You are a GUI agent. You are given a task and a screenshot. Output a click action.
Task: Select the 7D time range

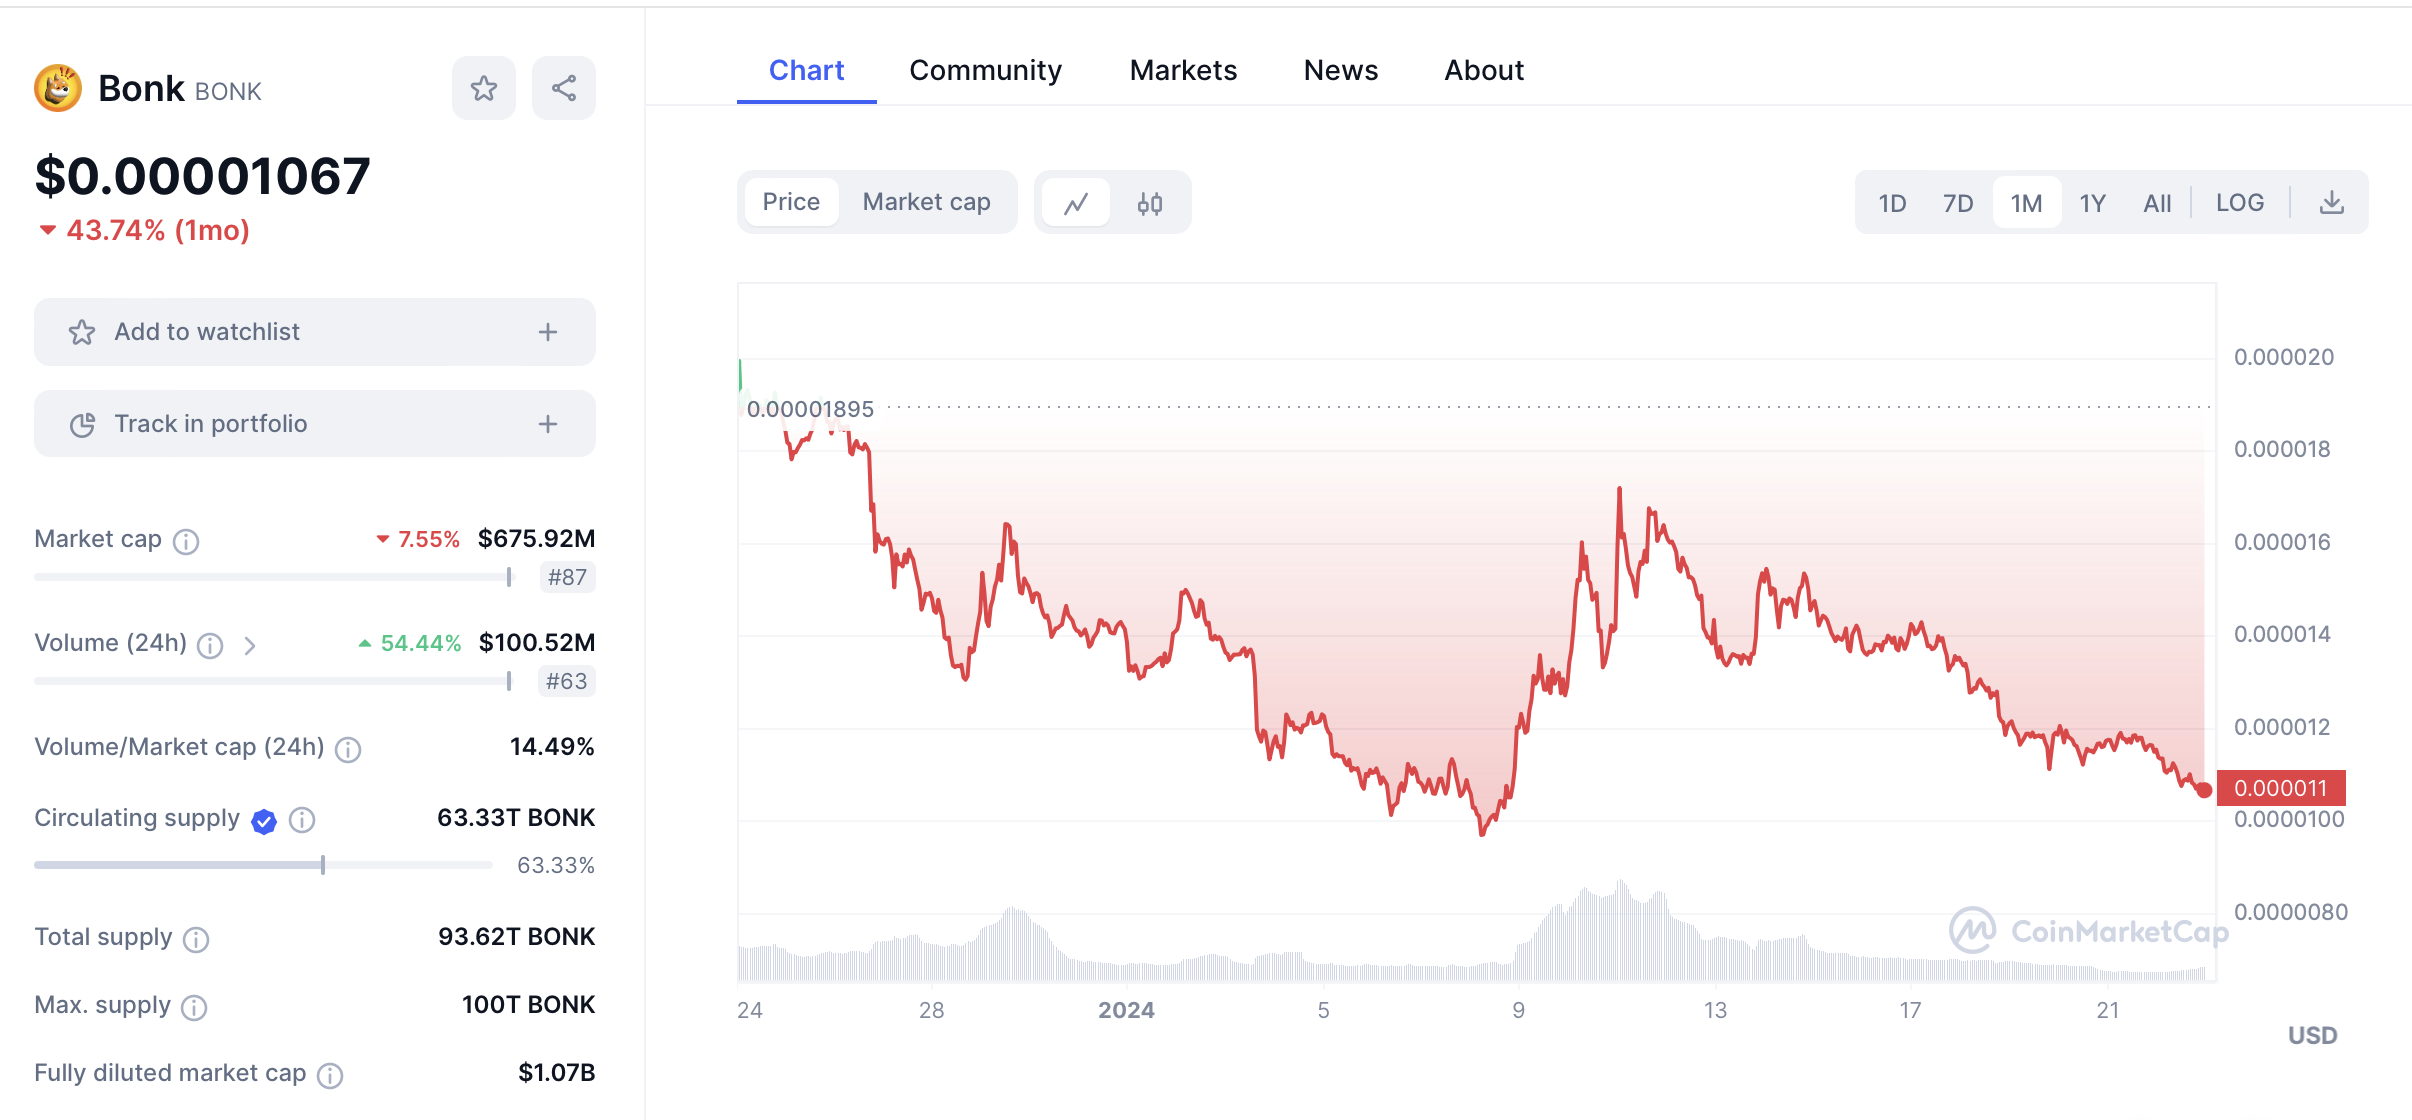[1957, 203]
